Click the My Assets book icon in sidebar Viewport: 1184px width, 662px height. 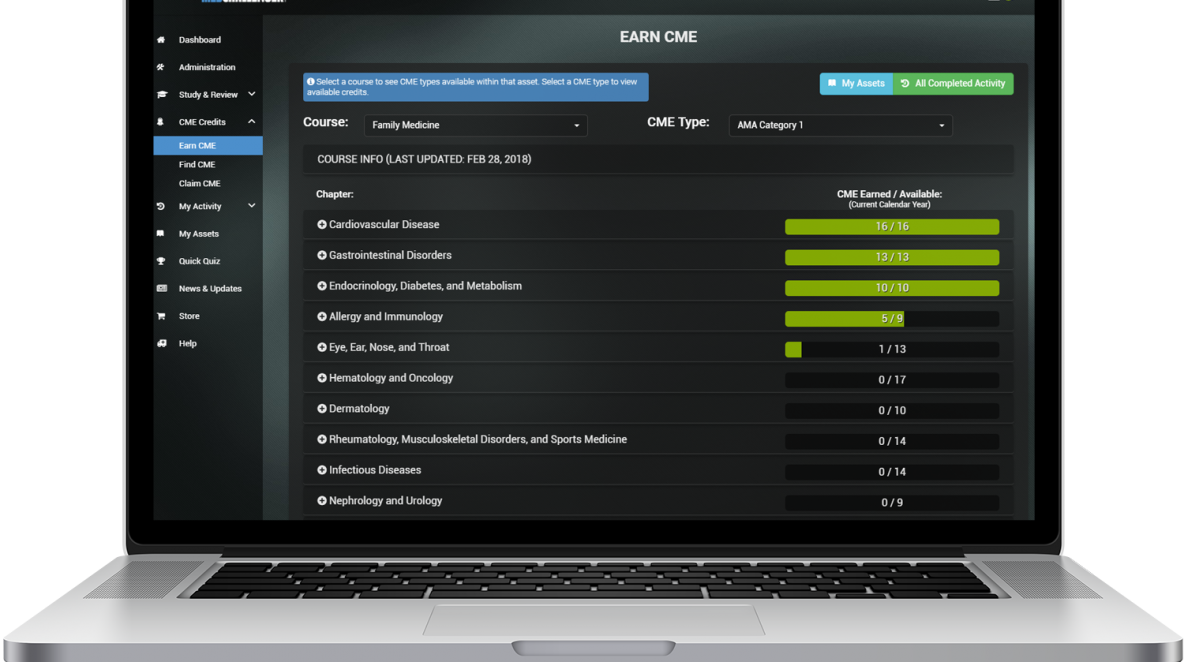click(161, 234)
